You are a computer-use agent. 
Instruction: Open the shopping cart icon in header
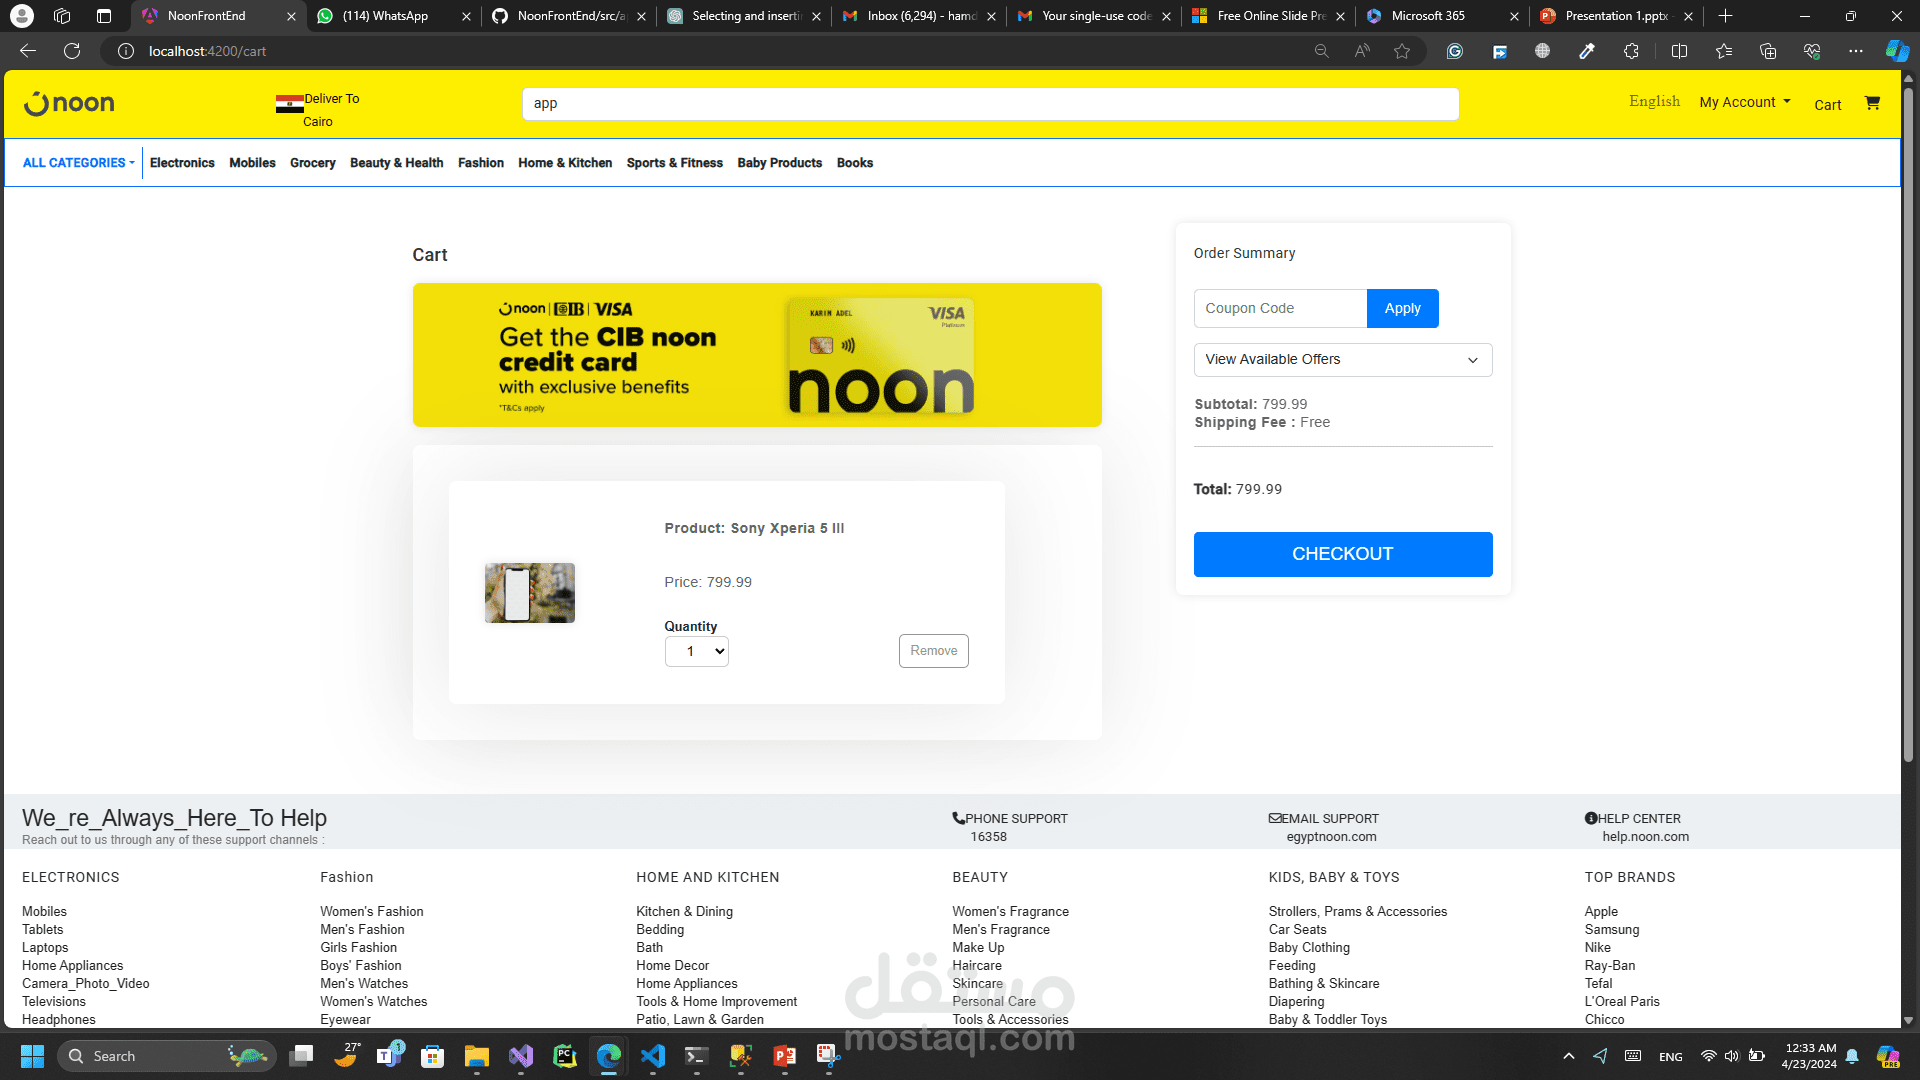tap(1872, 103)
